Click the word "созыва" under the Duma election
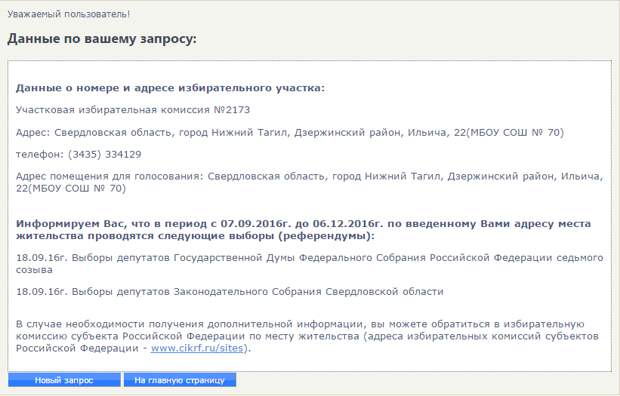Viewport: 620px width, 396px height. point(34,270)
